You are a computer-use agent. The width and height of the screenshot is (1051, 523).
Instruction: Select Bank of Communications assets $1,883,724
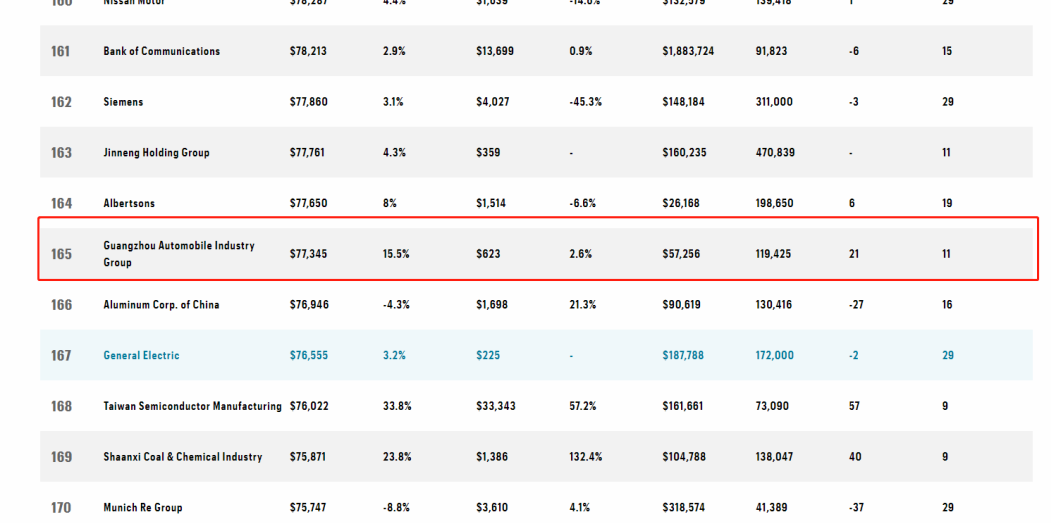point(688,51)
